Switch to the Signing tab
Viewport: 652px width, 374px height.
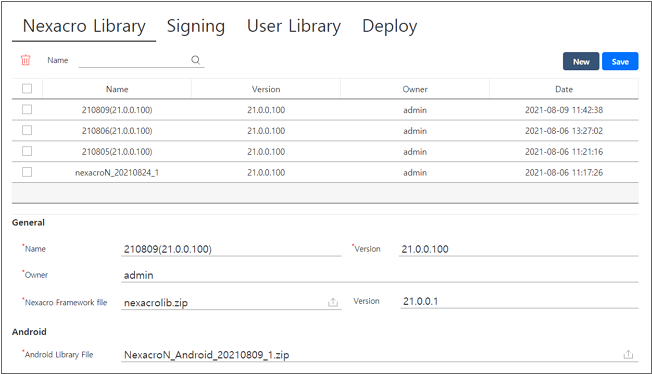tap(196, 26)
